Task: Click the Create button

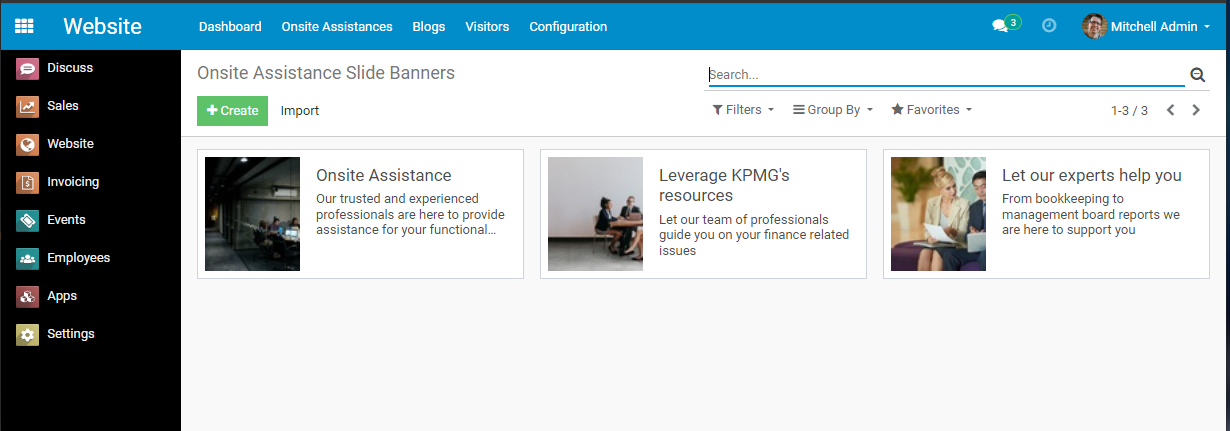Action: click(232, 111)
